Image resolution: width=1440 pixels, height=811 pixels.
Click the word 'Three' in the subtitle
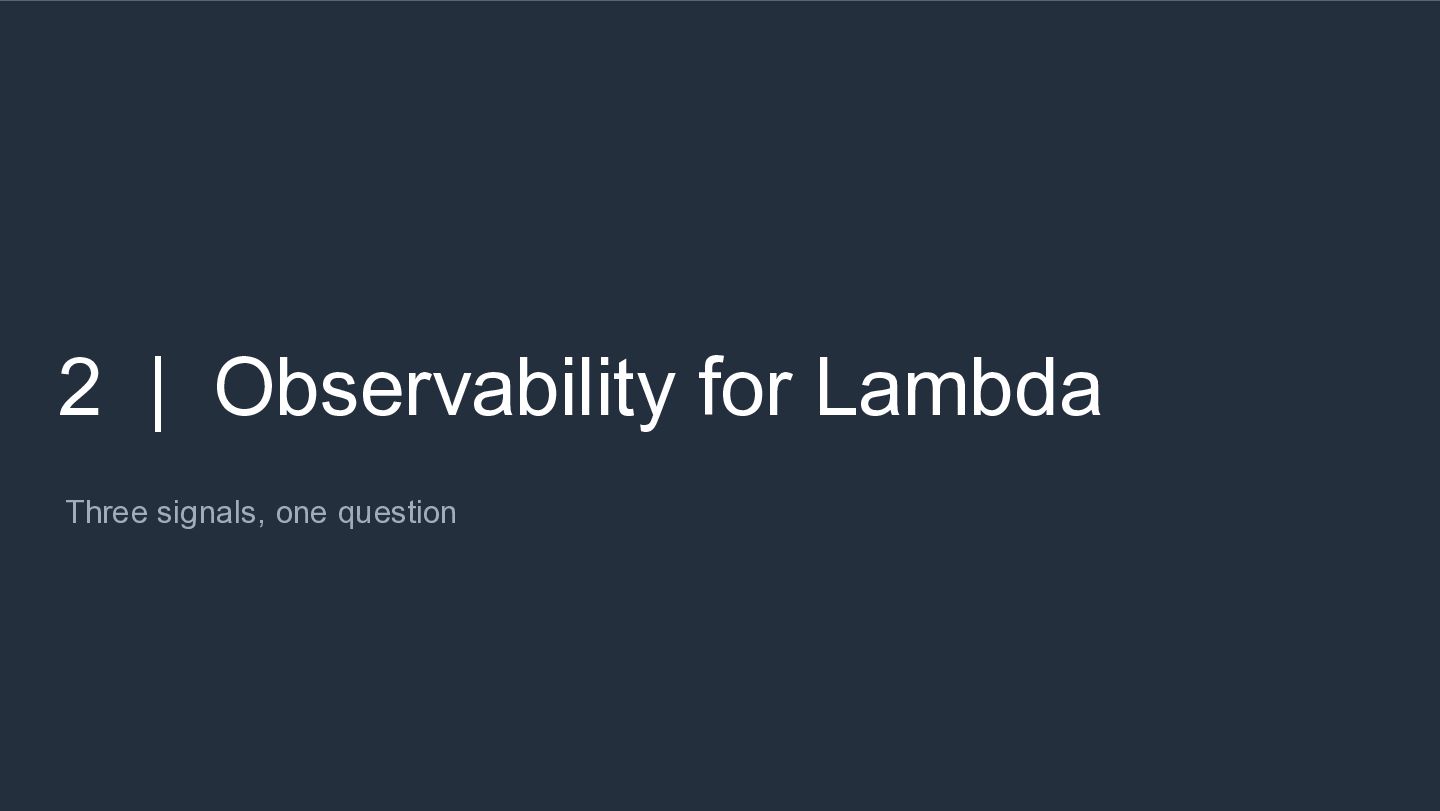(106, 512)
